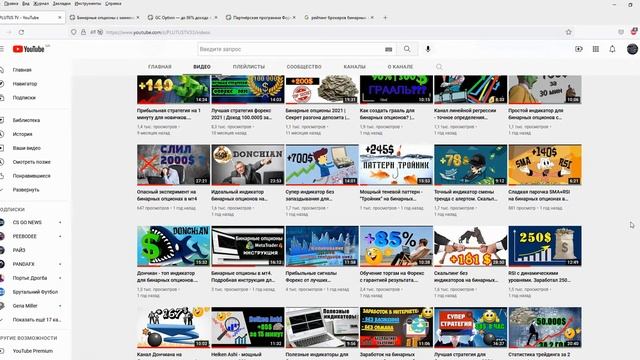The image size is (640, 360).
Task: Switch to СООБЩЕСТВО channel tab
Action: coord(304,67)
